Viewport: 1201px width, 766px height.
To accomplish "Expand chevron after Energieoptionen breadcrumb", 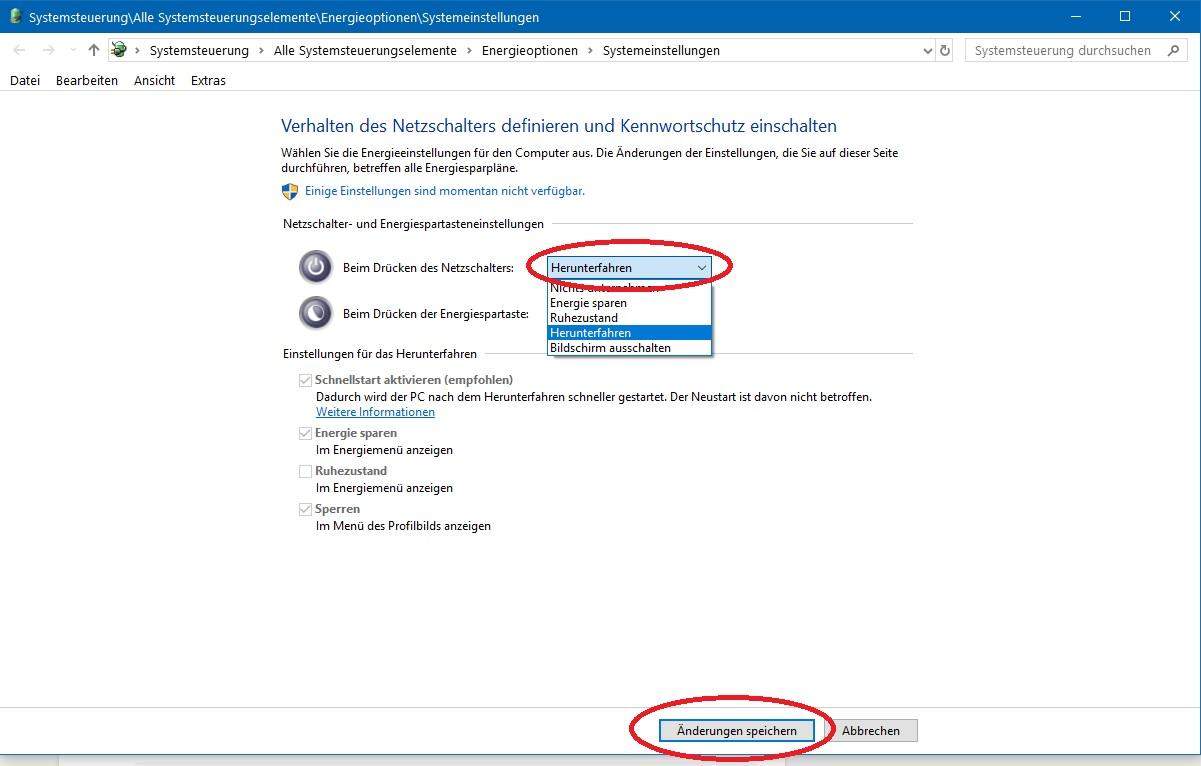I will (590, 50).
